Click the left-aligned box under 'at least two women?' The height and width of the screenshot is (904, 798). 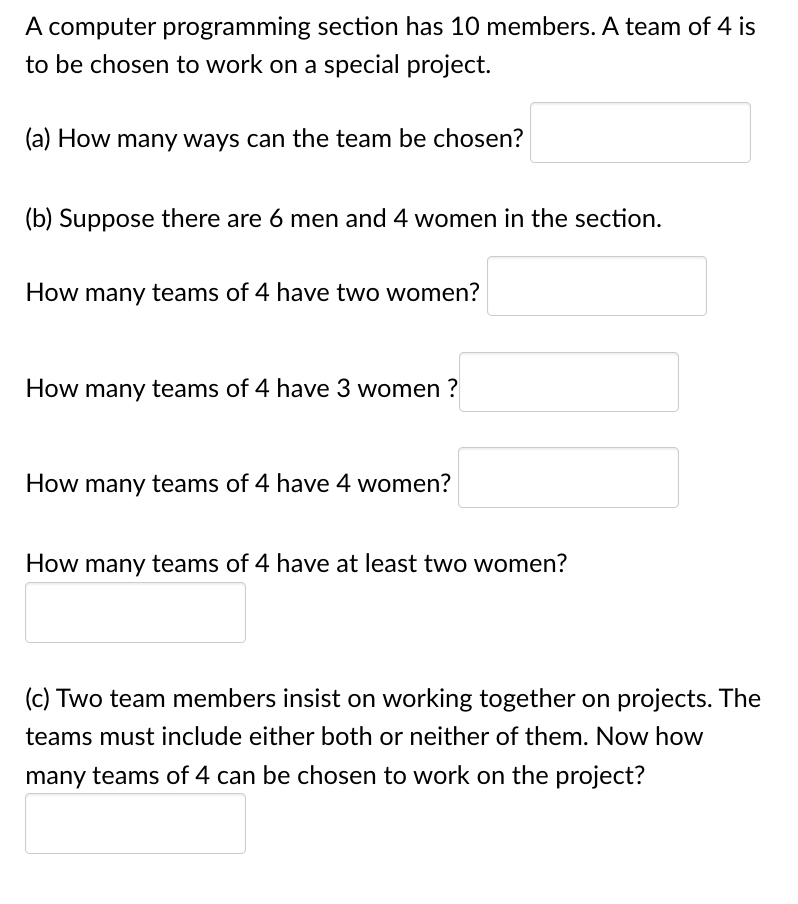[x=135, y=611]
